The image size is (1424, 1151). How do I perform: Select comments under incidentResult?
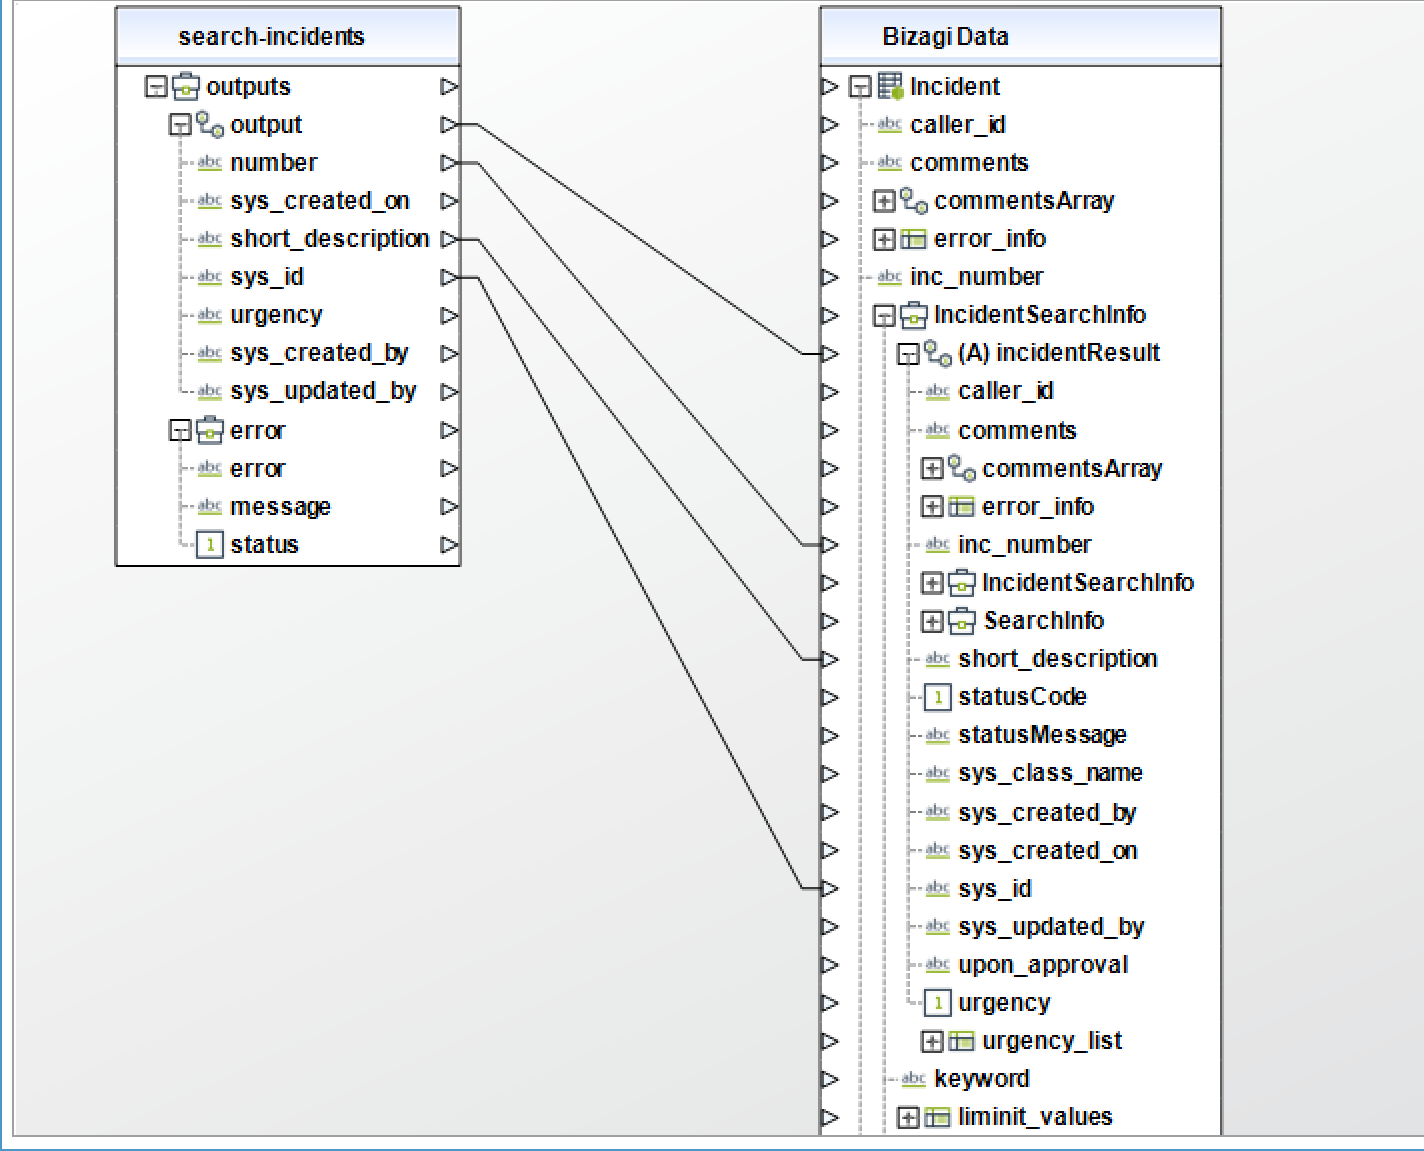1017,431
